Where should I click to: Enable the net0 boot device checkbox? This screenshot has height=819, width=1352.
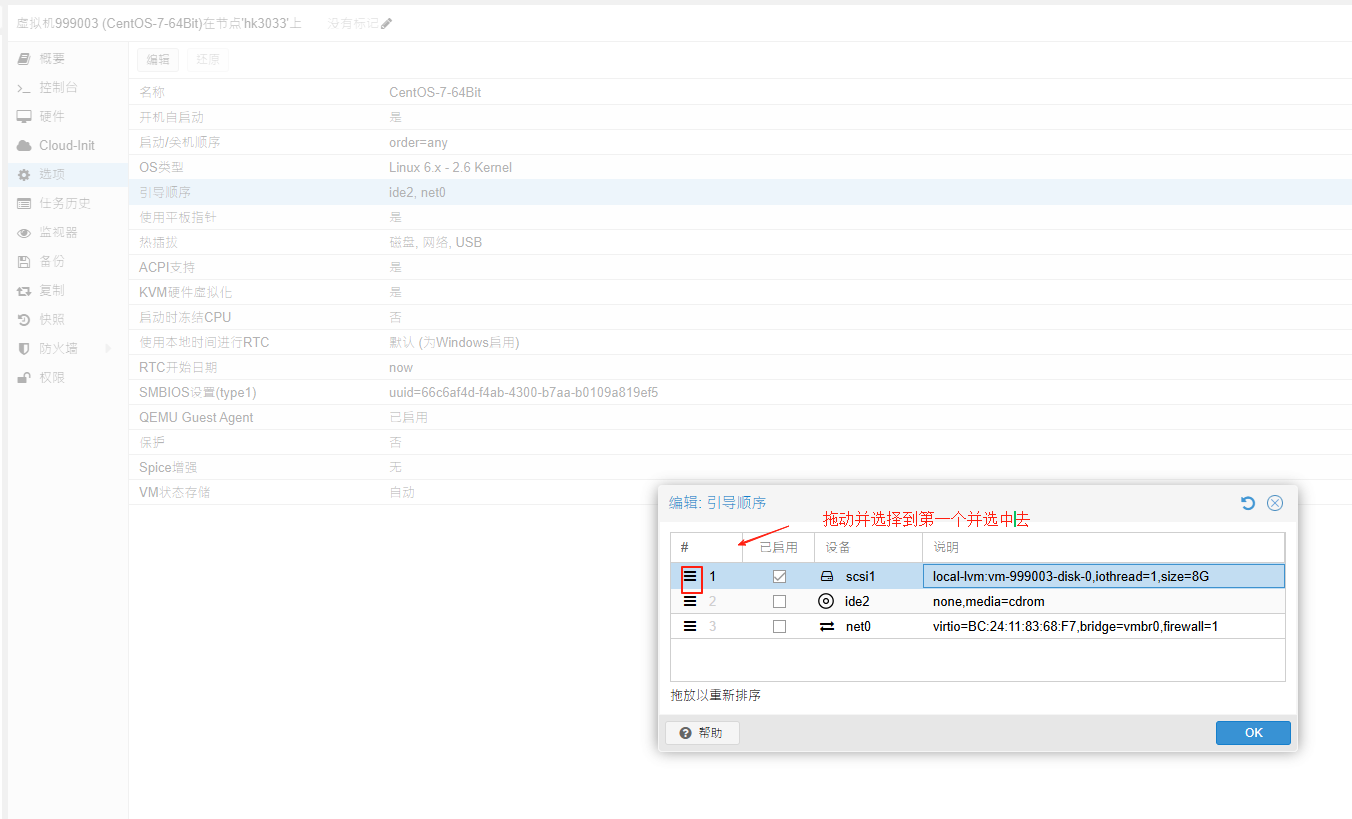pyautogui.click(x=779, y=626)
